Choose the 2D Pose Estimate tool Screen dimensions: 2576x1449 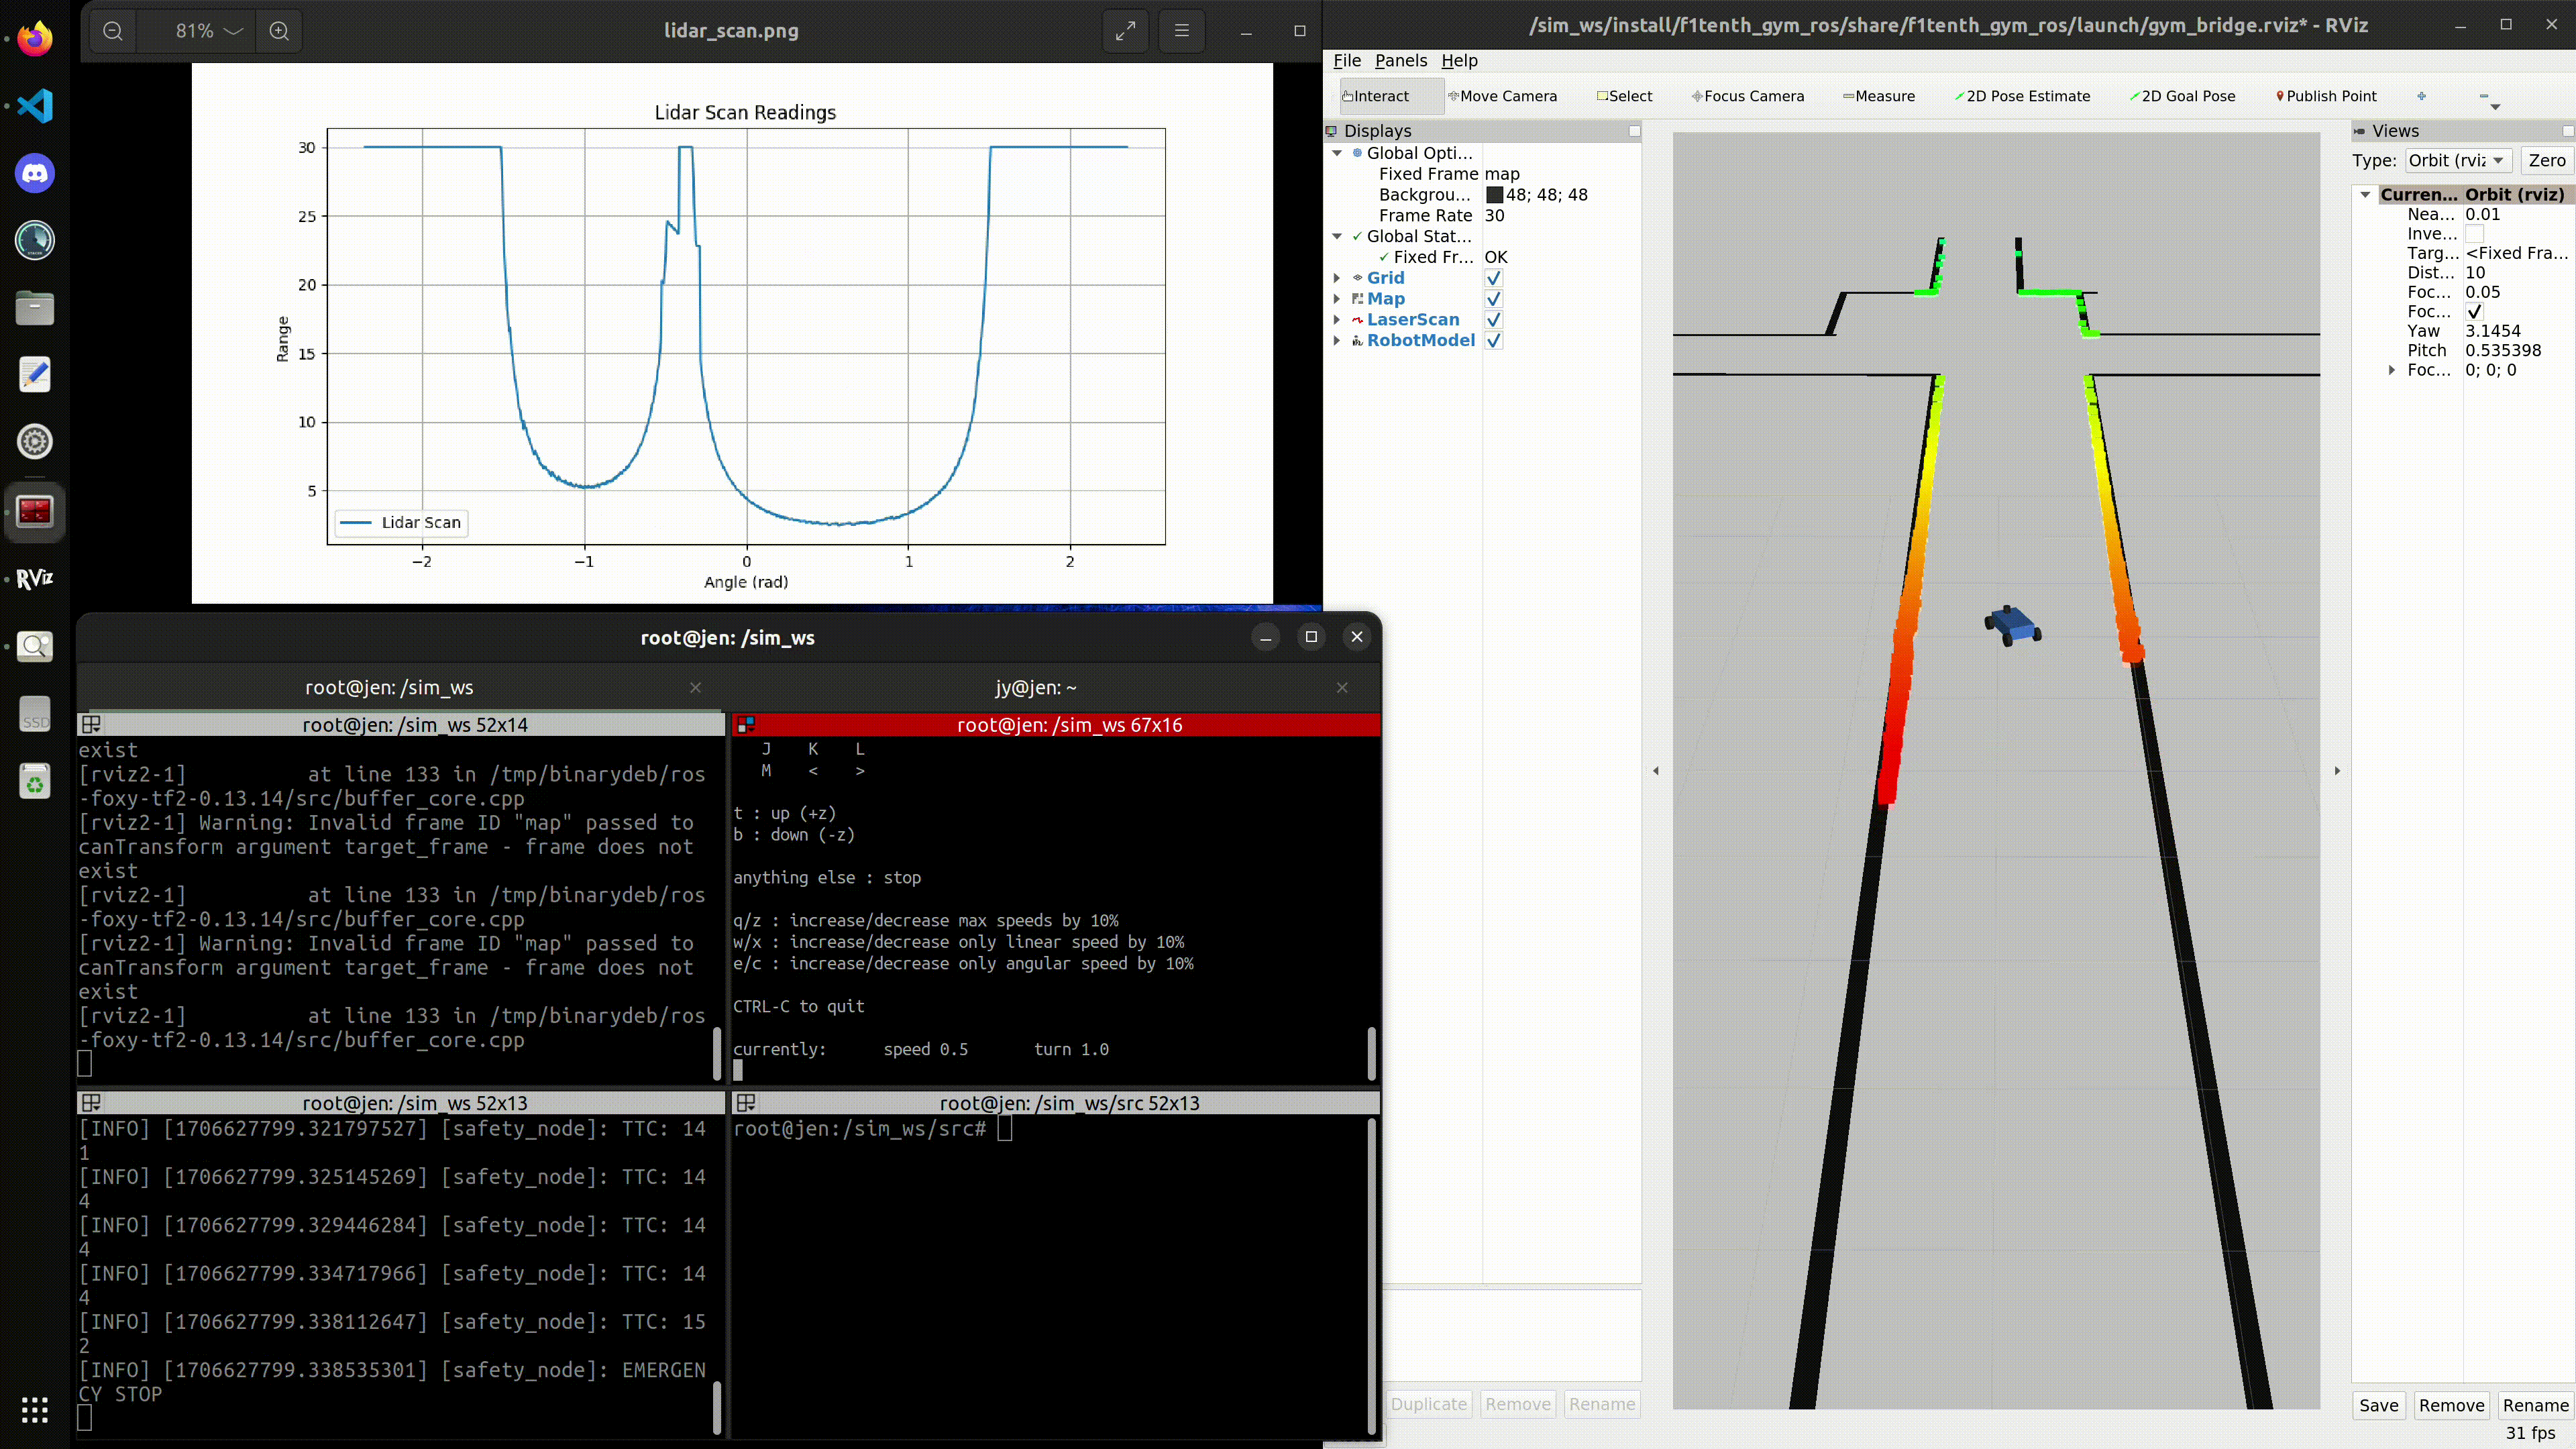pos(2022,96)
